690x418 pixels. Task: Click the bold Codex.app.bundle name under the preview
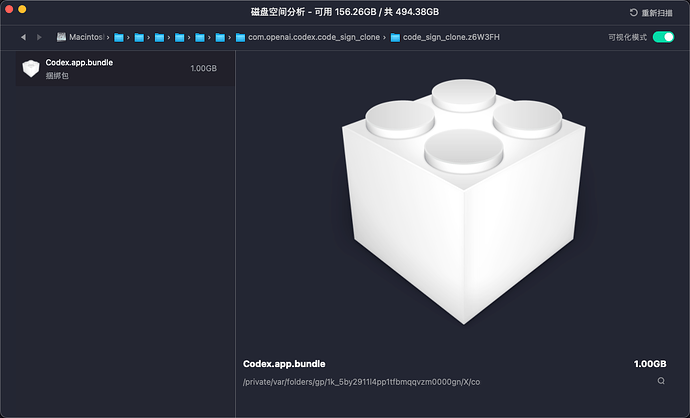pyautogui.click(x=284, y=364)
